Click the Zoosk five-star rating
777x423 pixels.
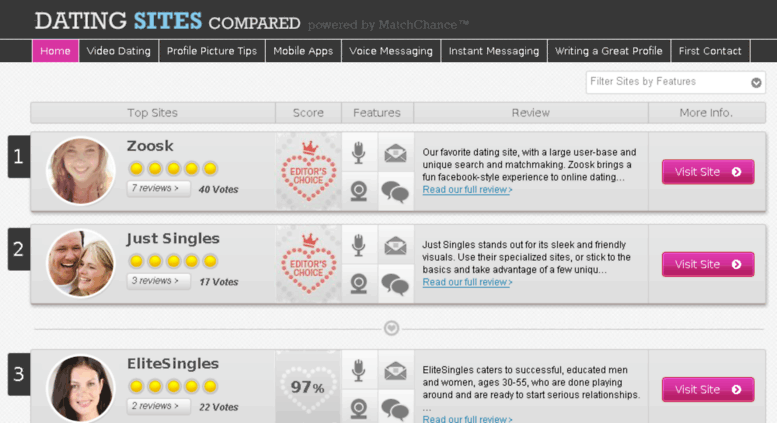(173, 168)
